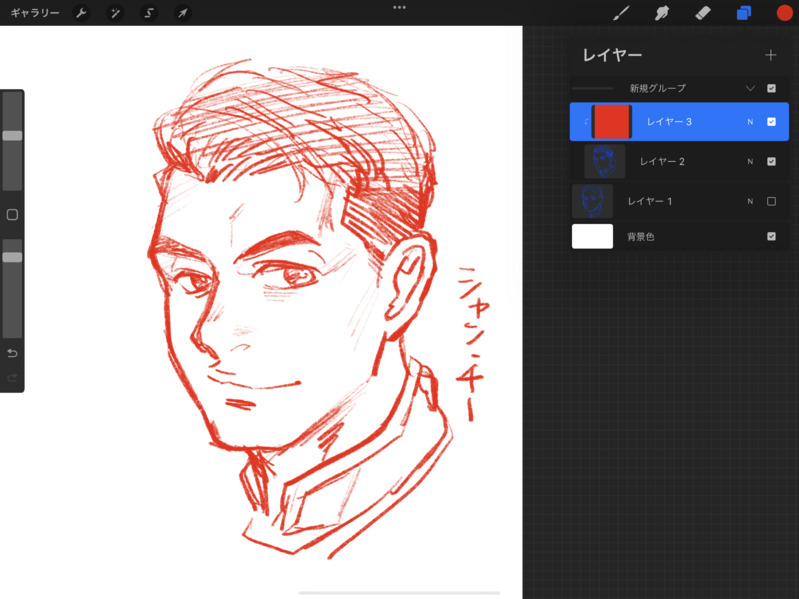This screenshot has height=599, width=799.
Task: Return to ギャラリー gallery
Action: coord(35,13)
